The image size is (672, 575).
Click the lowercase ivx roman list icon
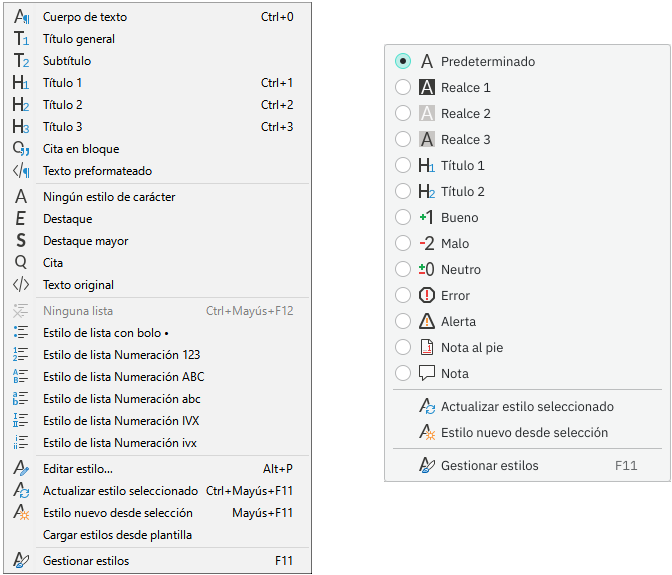(x=21, y=443)
